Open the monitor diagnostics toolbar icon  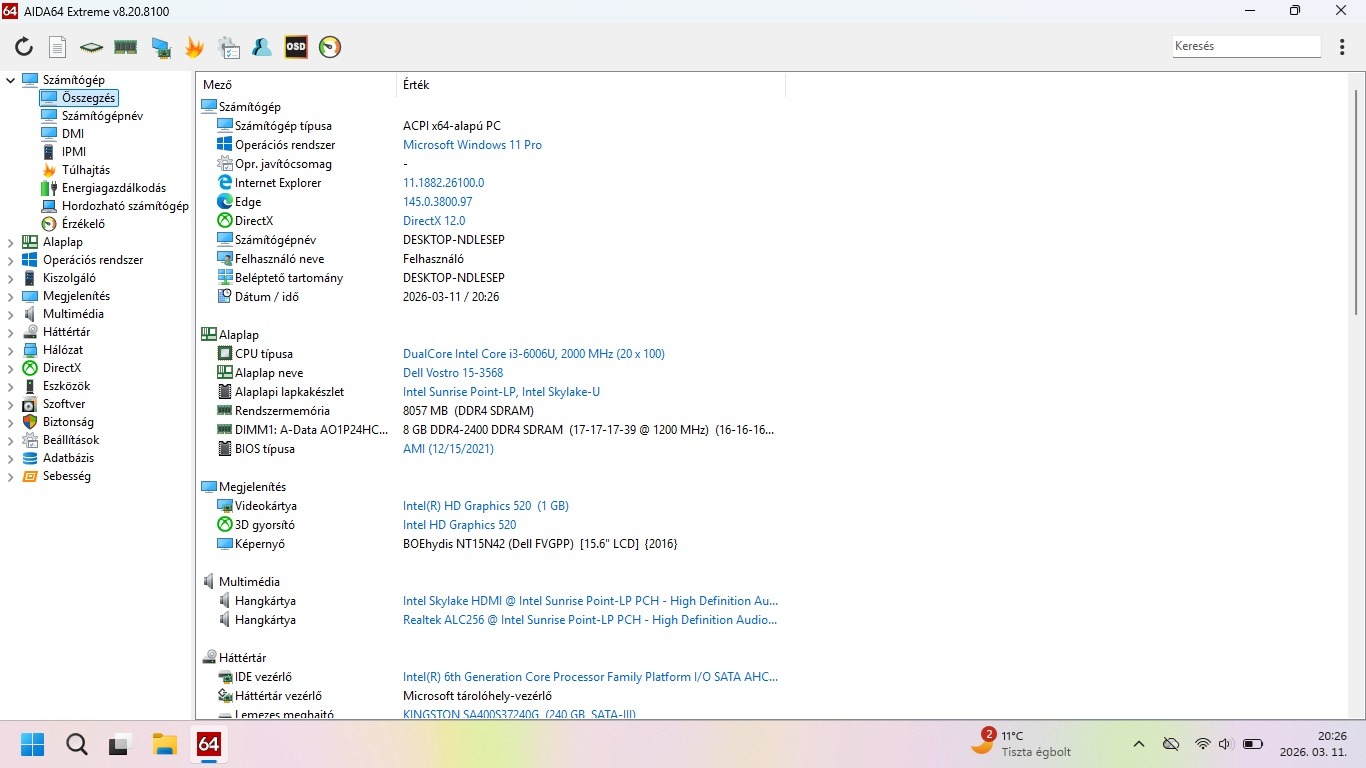(x=160, y=47)
